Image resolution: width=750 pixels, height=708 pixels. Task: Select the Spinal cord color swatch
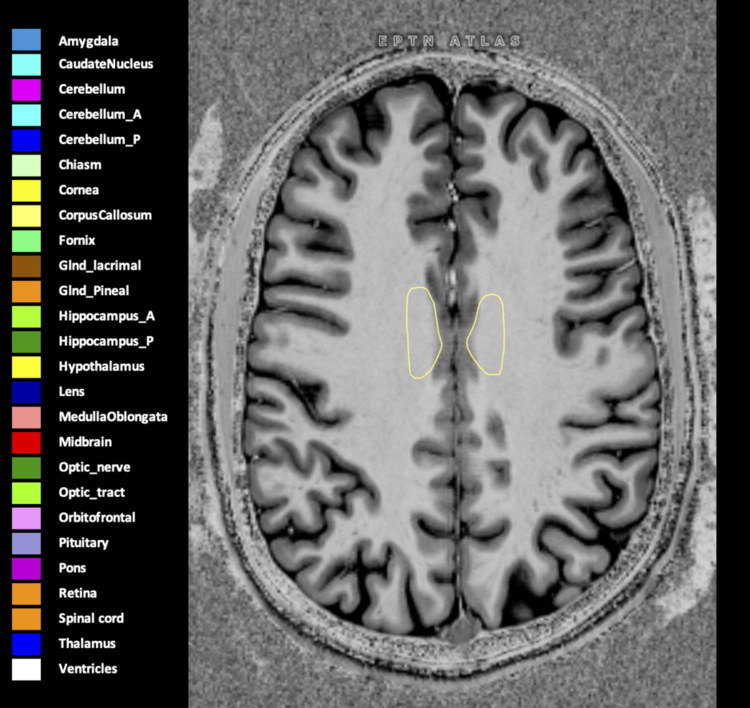(26, 619)
